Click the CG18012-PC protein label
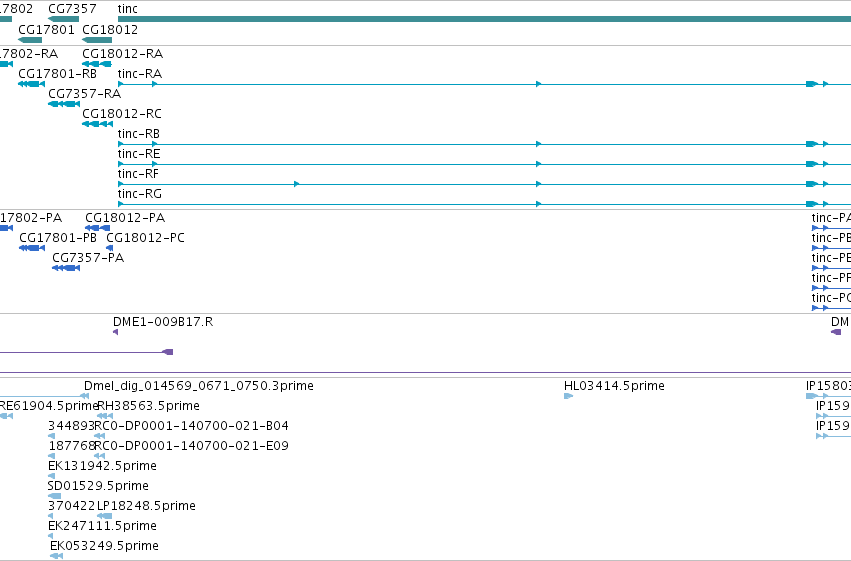 [x=145, y=238]
